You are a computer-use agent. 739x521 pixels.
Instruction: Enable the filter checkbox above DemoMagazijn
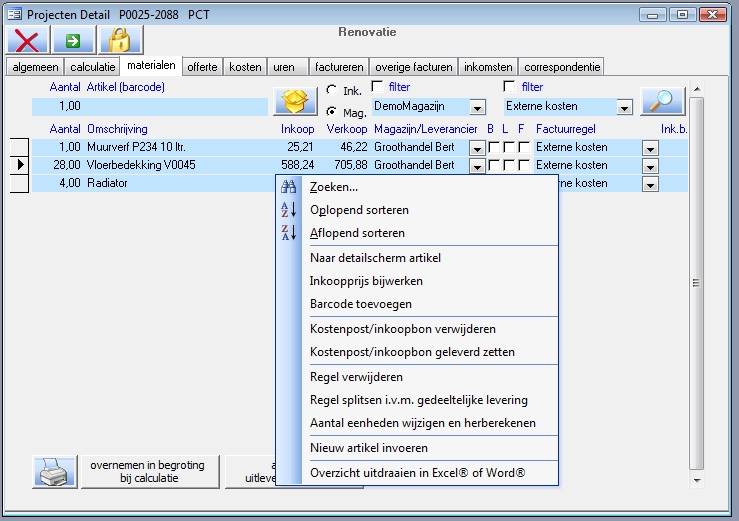point(377,87)
